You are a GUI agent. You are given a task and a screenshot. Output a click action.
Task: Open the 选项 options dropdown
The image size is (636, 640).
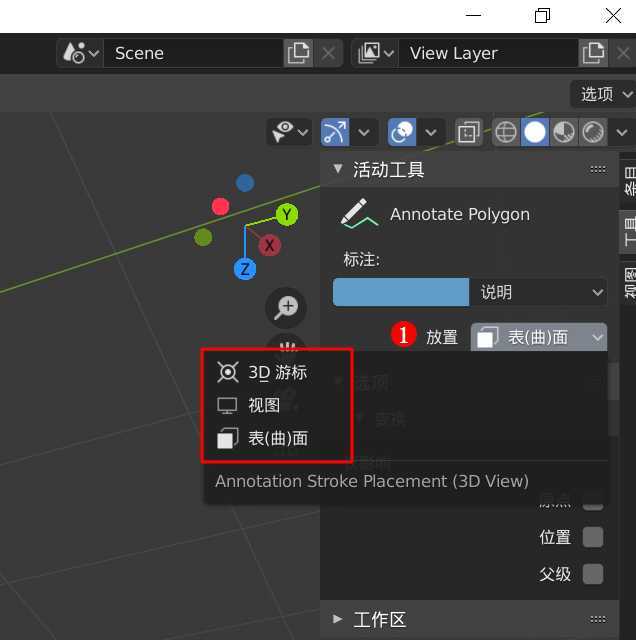[x=605, y=94]
